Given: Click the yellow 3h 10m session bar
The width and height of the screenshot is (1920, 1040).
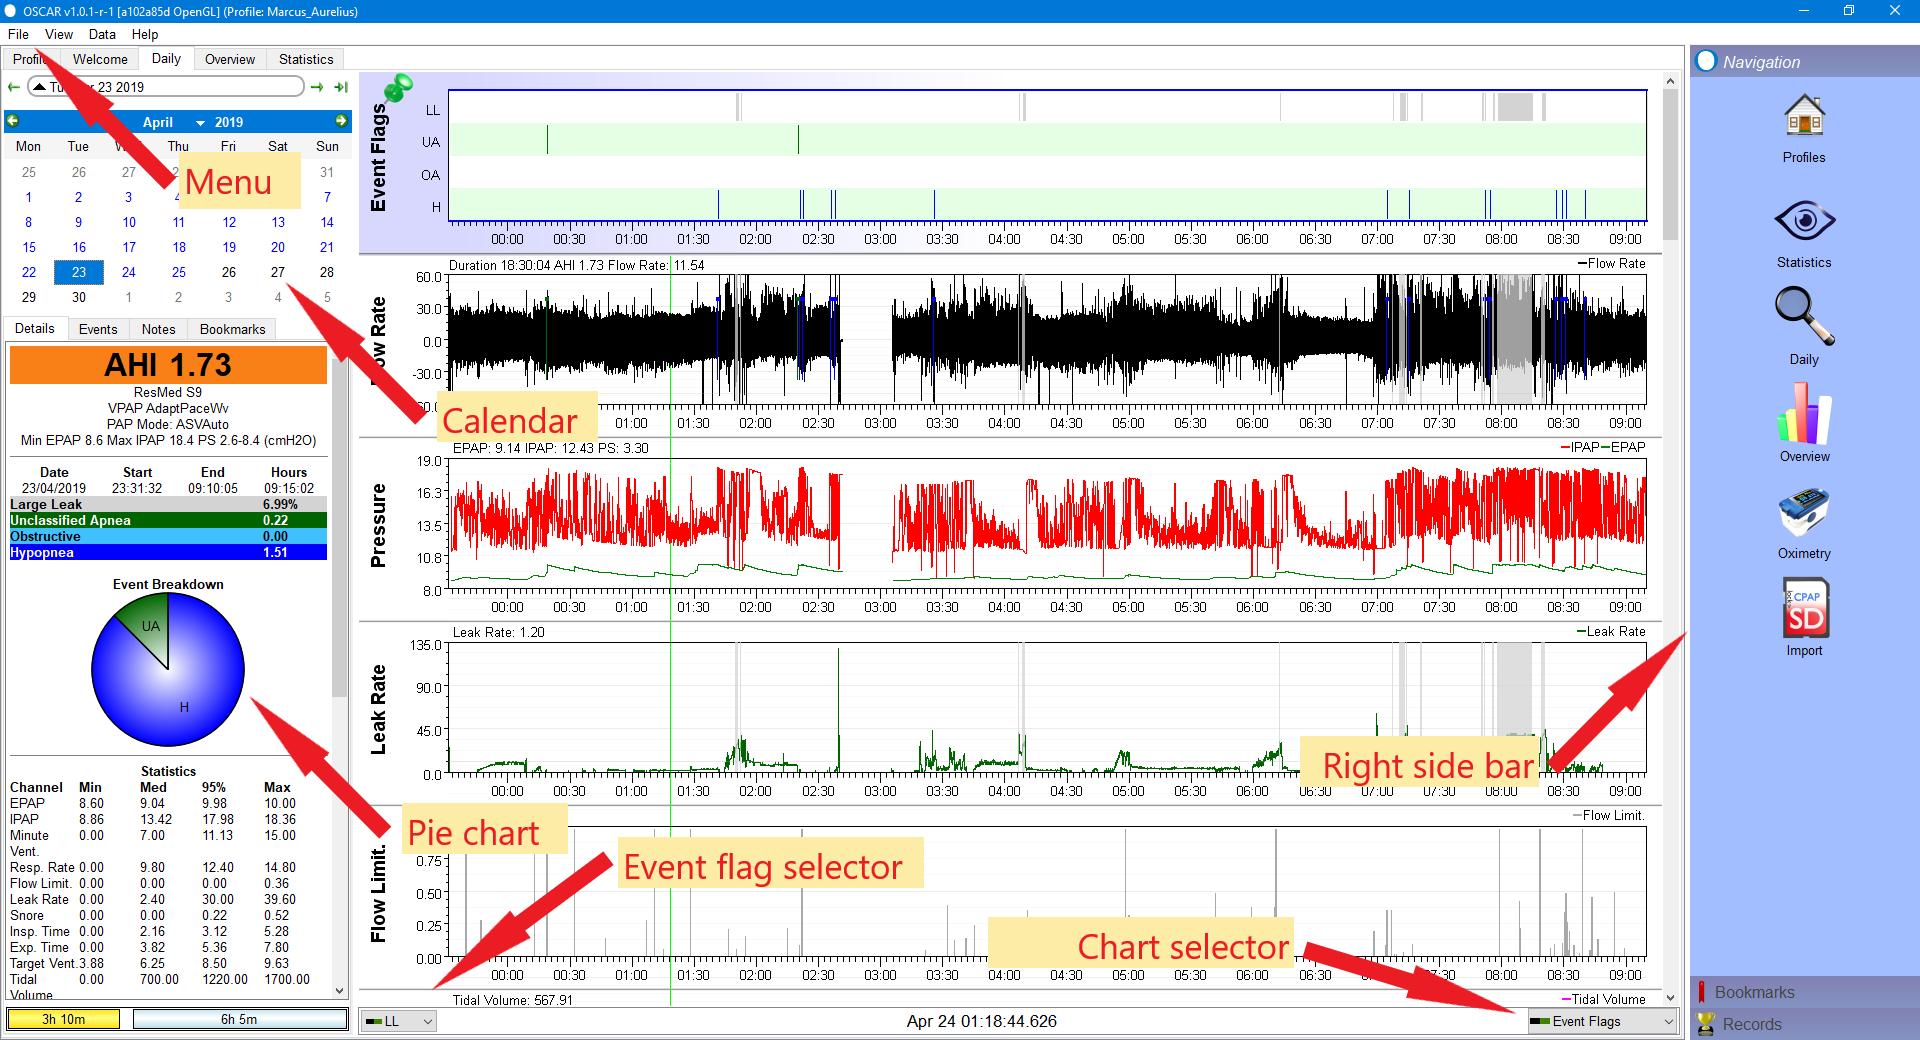Looking at the screenshot, I should [64, 1019].
